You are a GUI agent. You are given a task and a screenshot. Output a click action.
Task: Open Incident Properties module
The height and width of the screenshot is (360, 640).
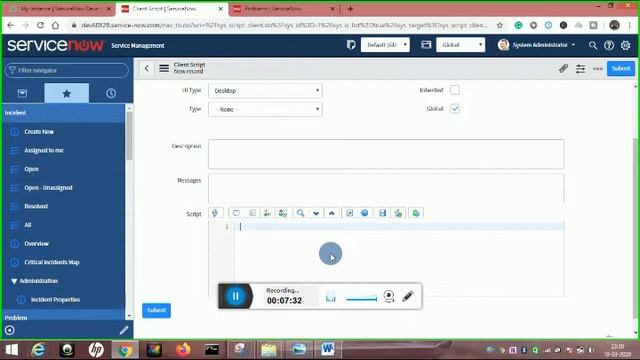point(56,300)
